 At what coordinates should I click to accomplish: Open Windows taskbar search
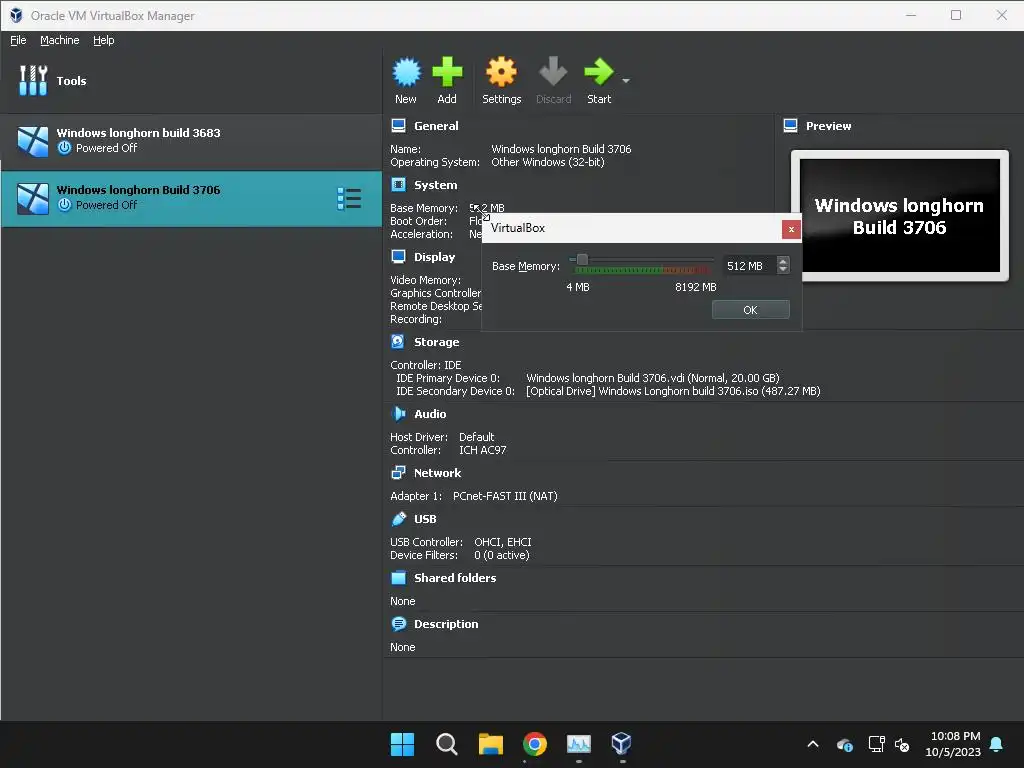pyautogui.click(x=447, y=744)
